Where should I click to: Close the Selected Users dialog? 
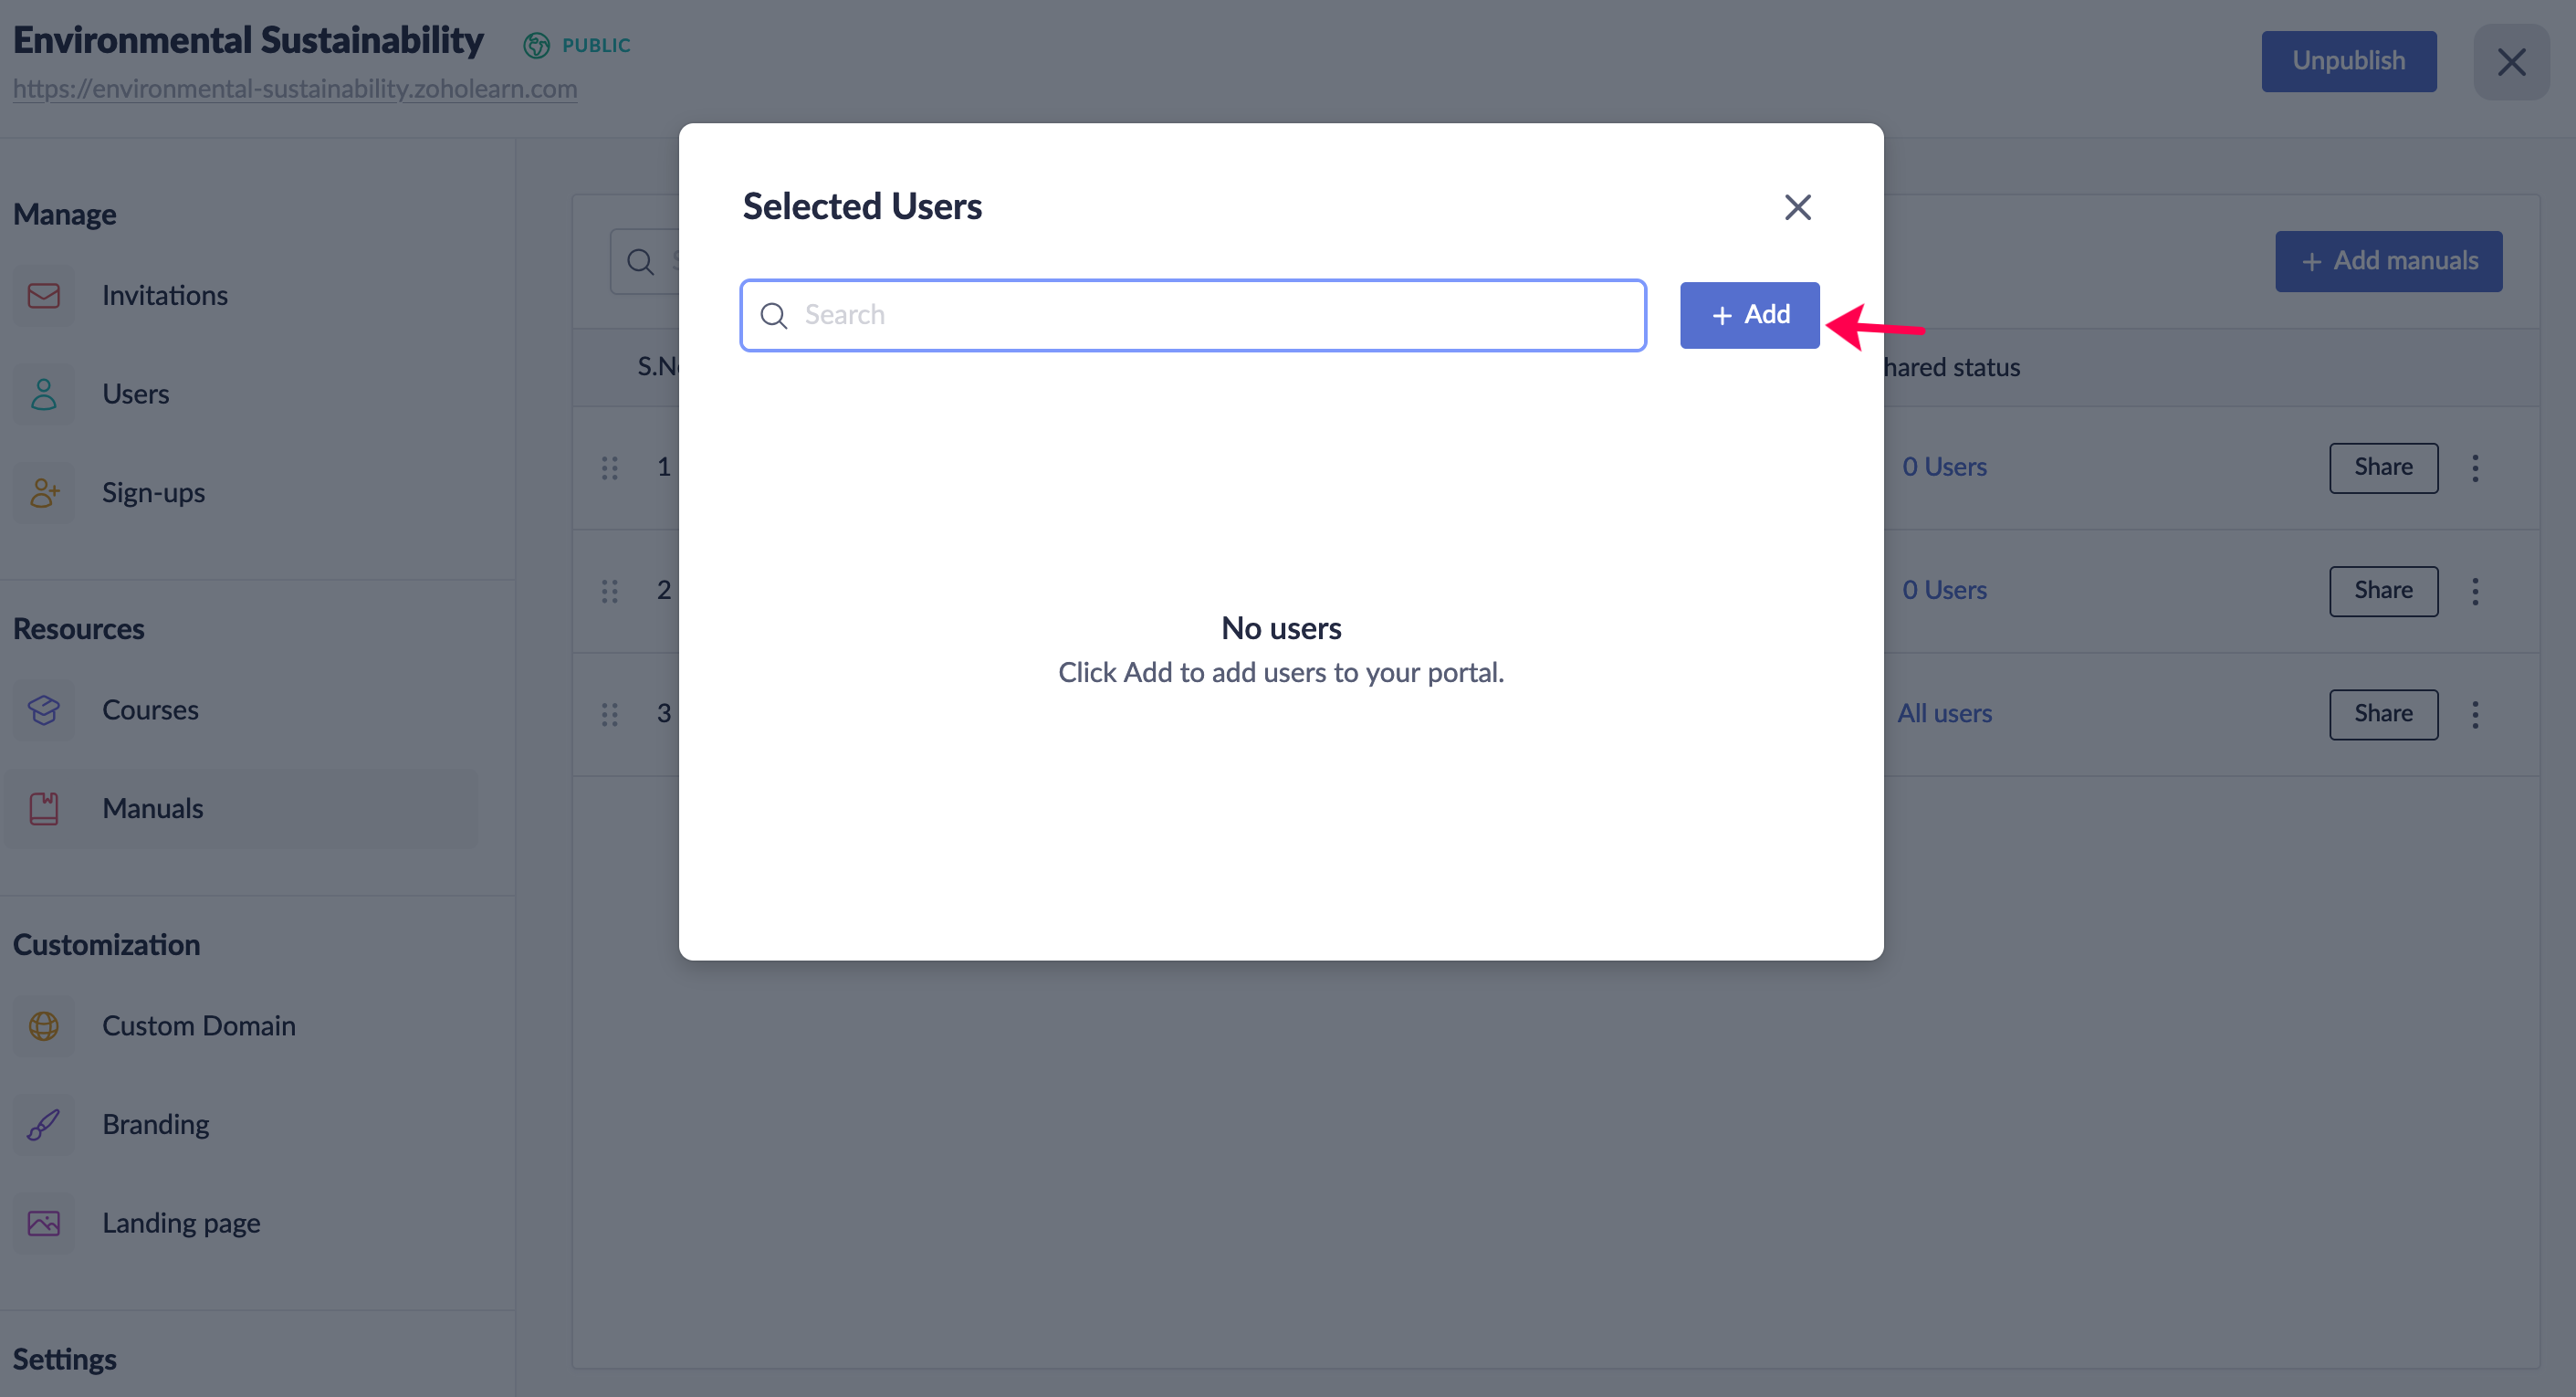(x=1797, y=207)
